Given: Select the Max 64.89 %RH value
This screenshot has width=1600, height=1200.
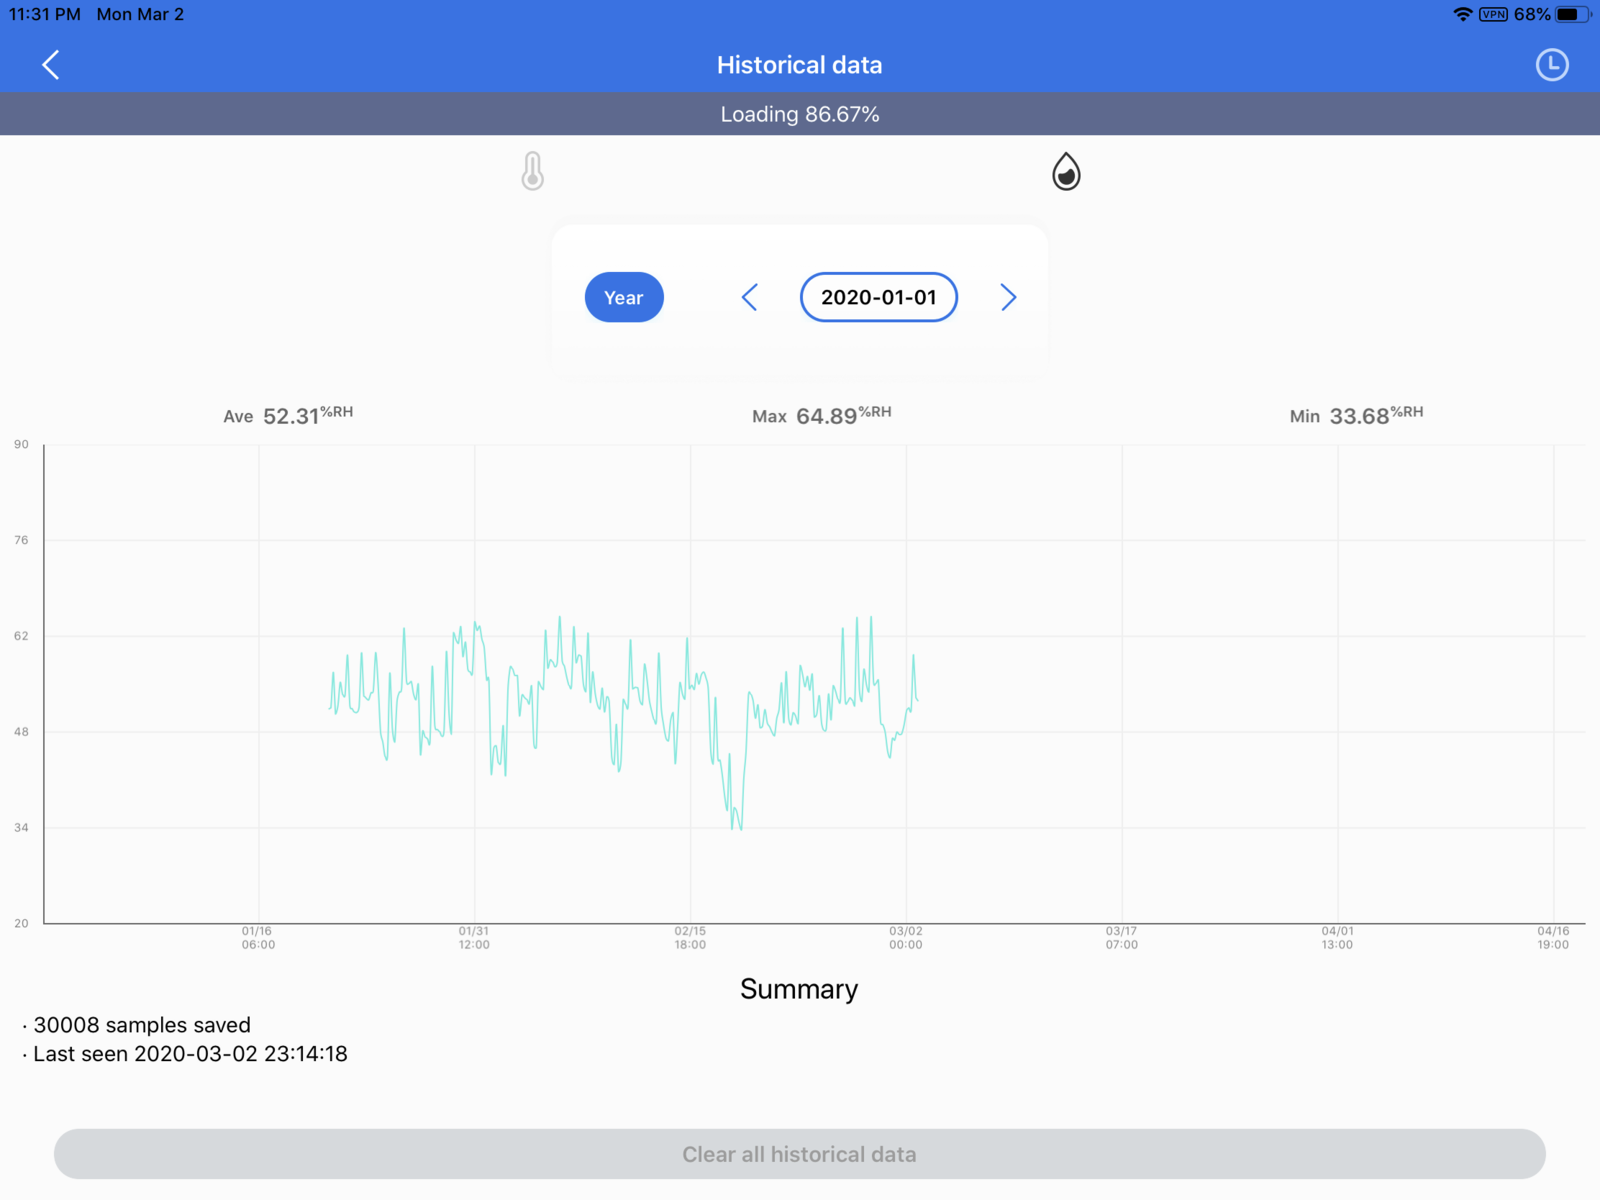Looking at the screenshot, I should tap(822, 415).
